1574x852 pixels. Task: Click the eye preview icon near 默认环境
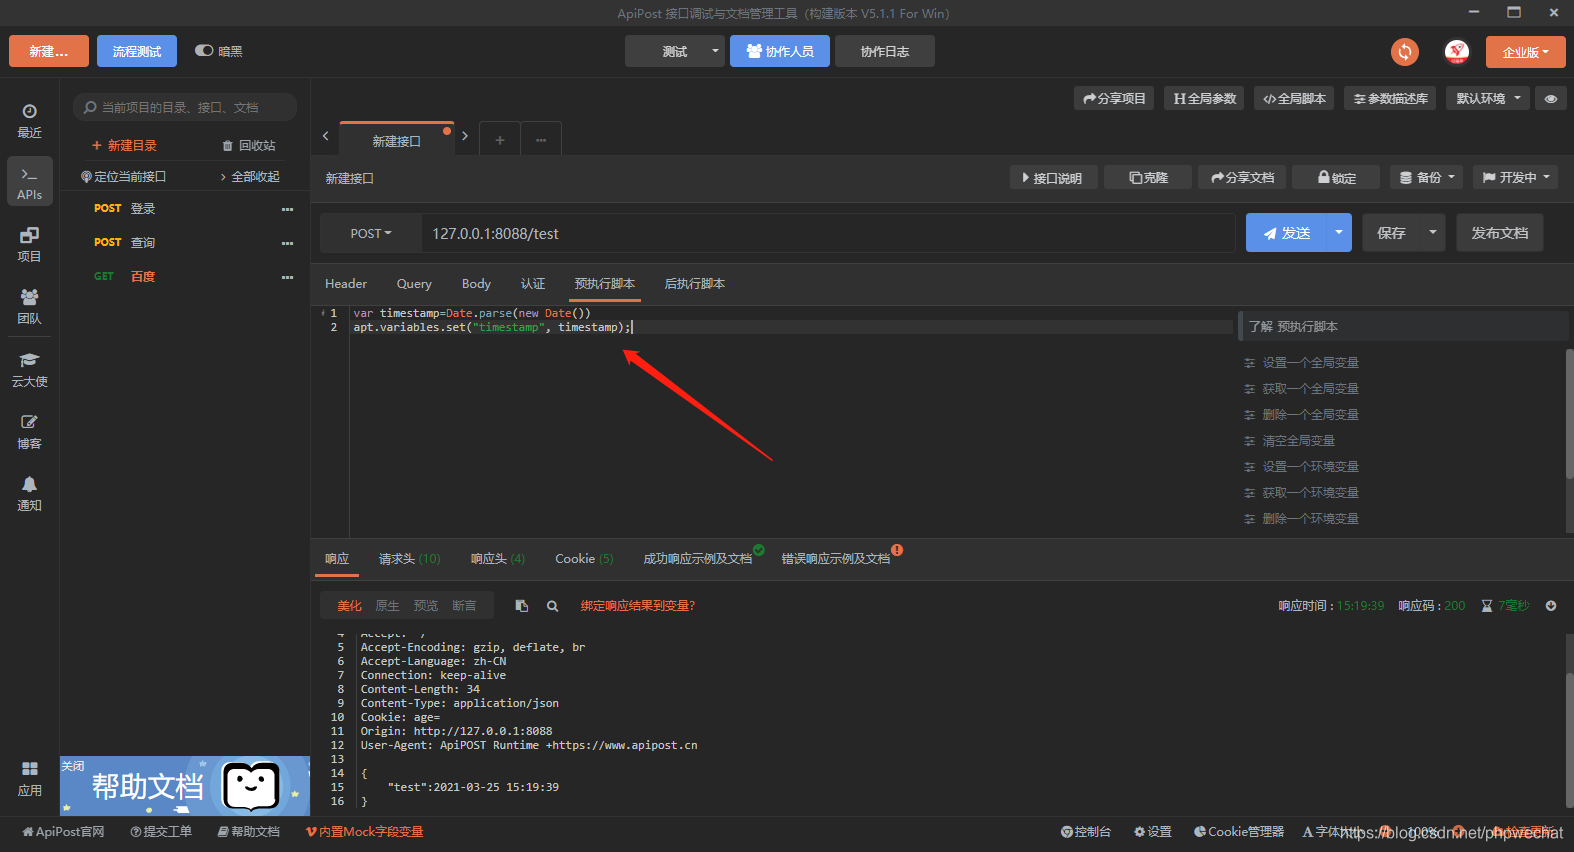click(1551, 98)
